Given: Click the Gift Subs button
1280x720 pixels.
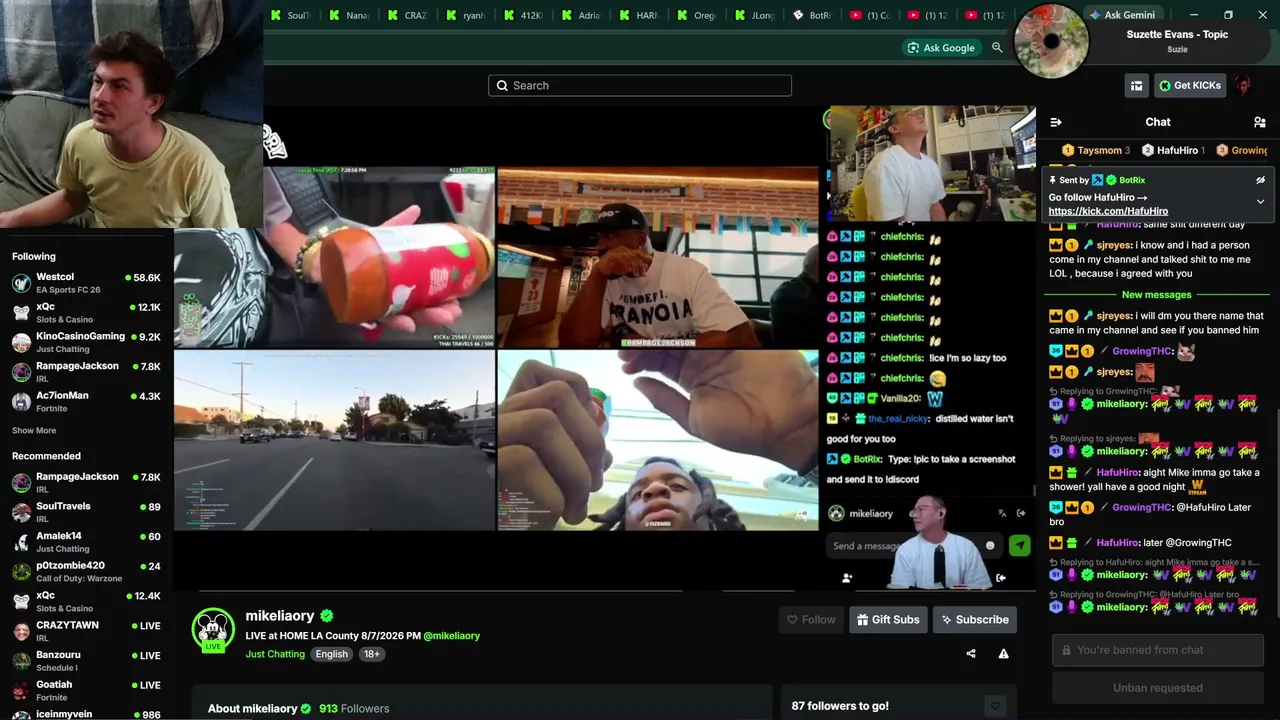Looking at the screenshot, I should click(x=888, y=620).
